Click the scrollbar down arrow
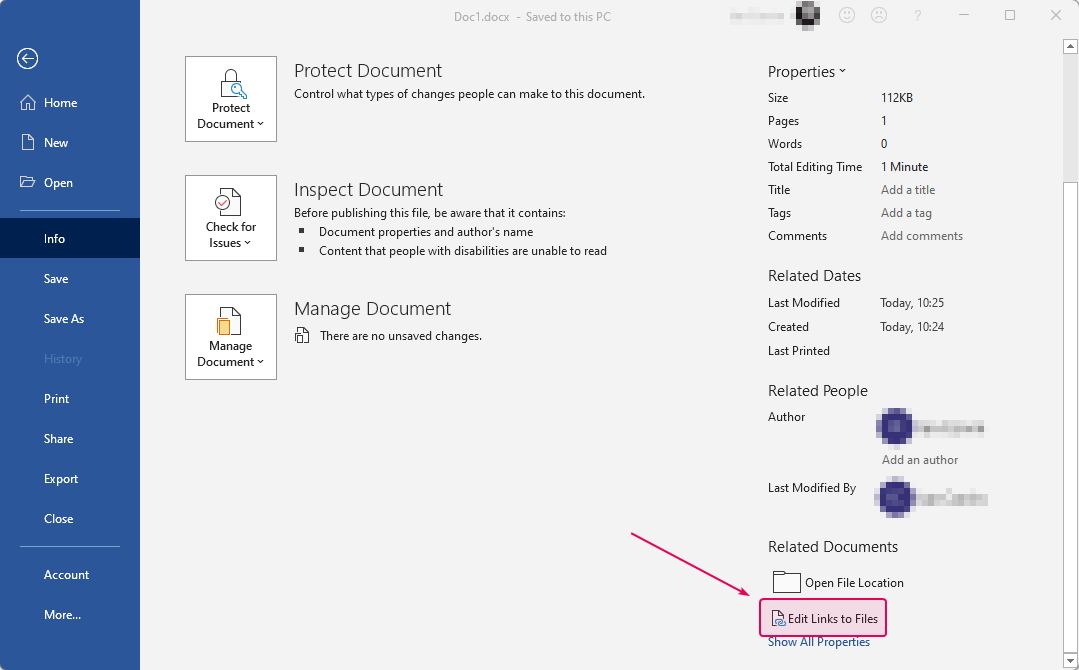The image size is (1079, 670). point(1070,662)
